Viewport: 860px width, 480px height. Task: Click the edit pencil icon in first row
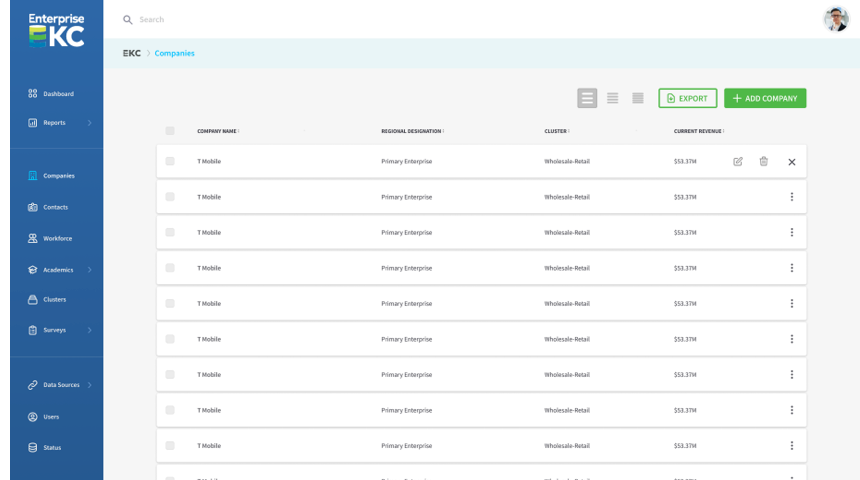tap(738, 161)
